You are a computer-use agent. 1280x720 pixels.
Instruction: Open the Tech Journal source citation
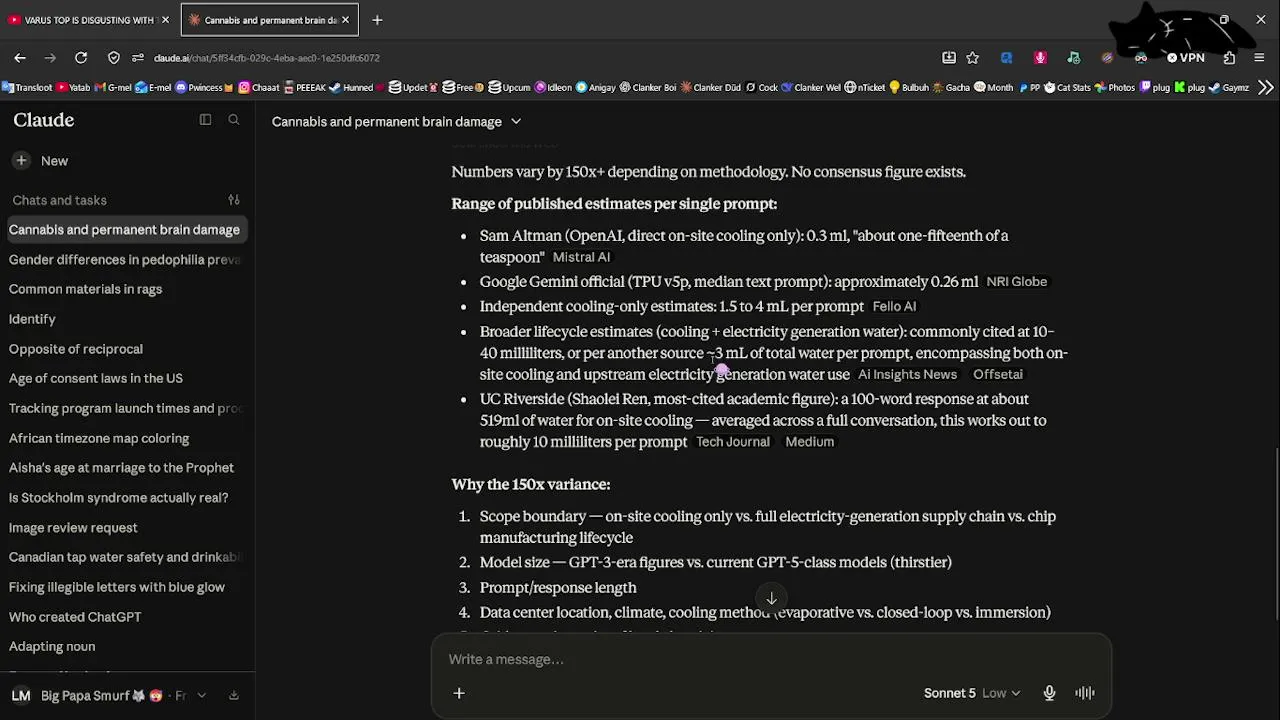coord(733,442)
